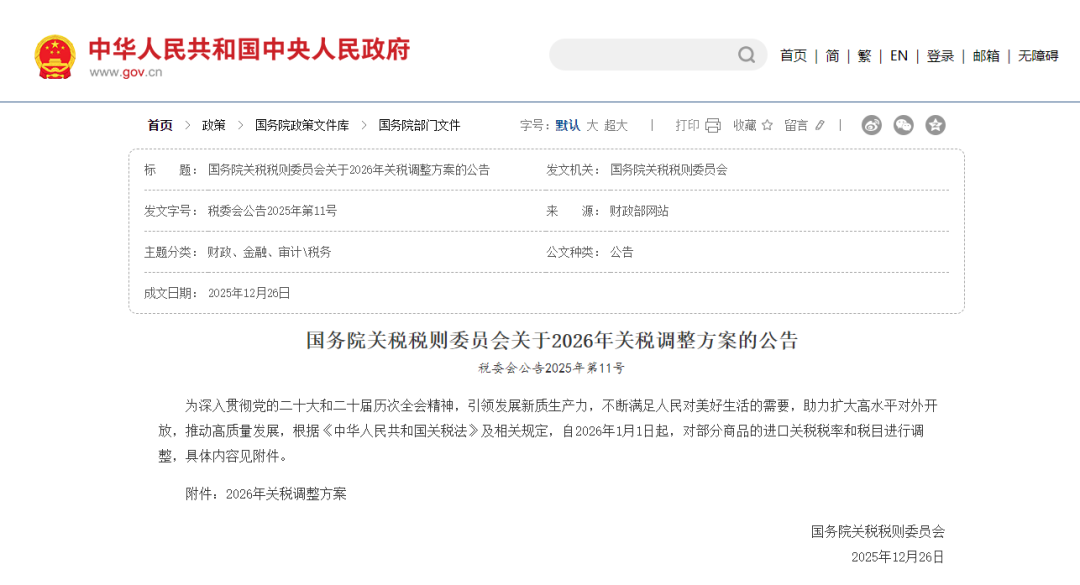Click the national emblem logo
This screenshot has width=1080, height=585.
55,57
